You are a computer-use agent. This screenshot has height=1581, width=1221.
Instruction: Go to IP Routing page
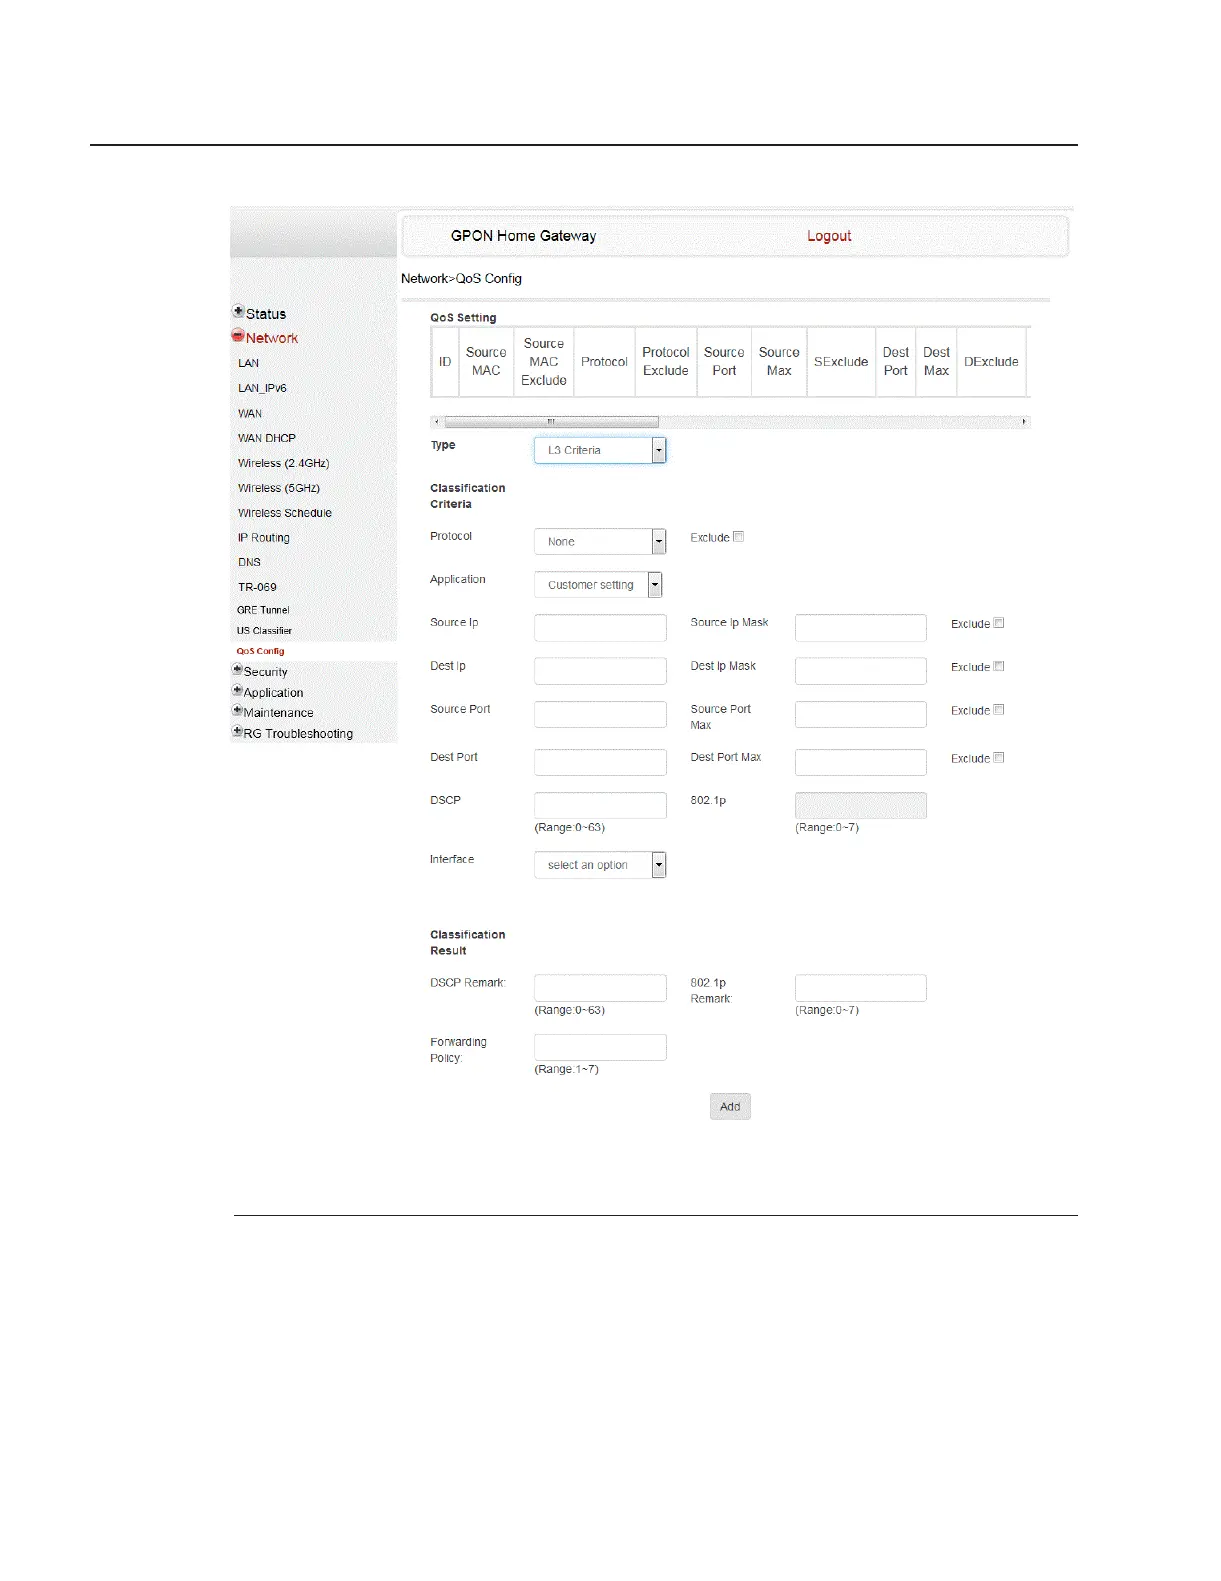(x=264, y=538)
